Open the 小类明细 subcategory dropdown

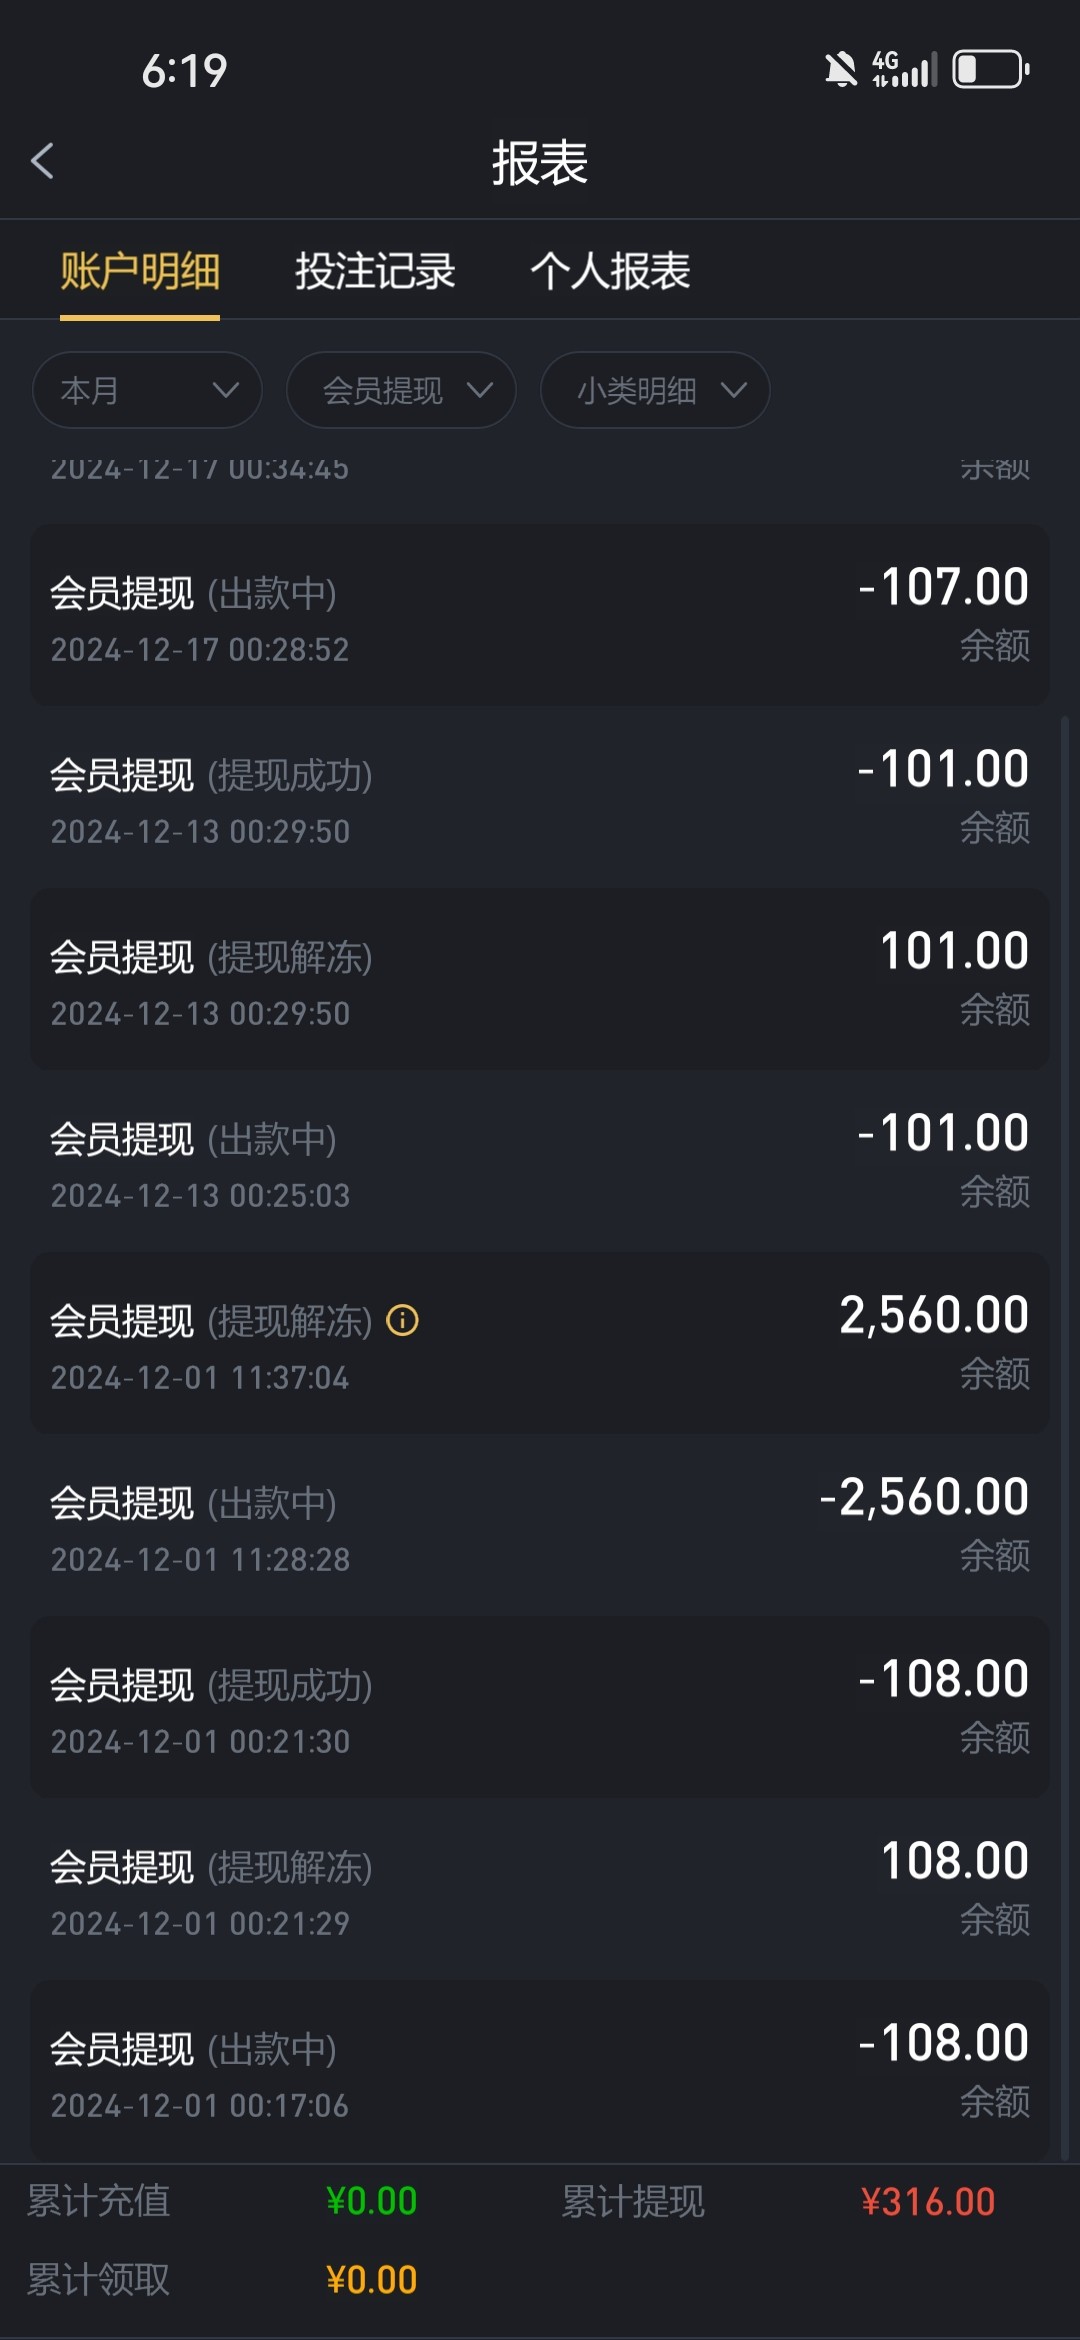coord(655,390)
